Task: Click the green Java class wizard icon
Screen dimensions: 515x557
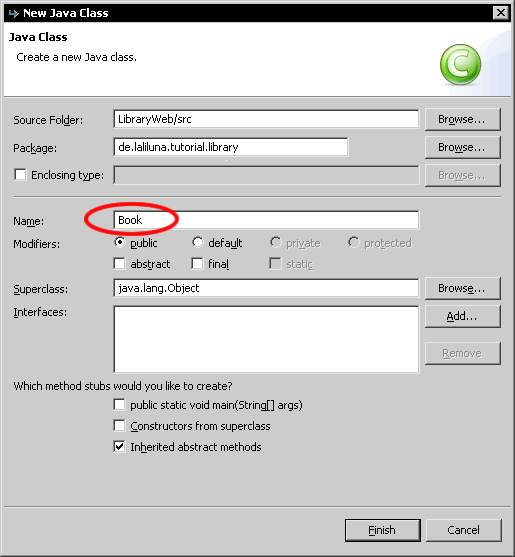Action: point(460,65)
